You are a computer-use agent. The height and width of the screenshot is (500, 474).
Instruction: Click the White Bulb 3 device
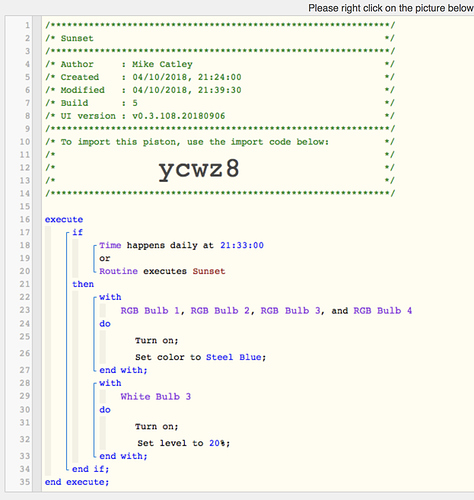(156, 397)
